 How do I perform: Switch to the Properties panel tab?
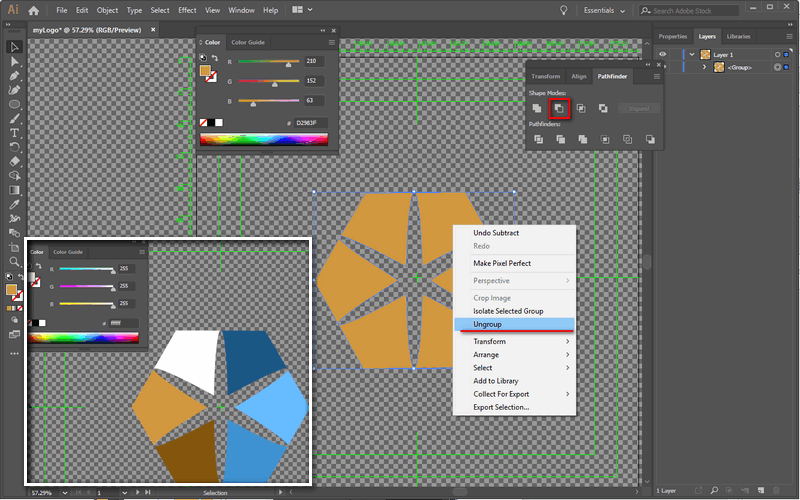pos(673,36)
